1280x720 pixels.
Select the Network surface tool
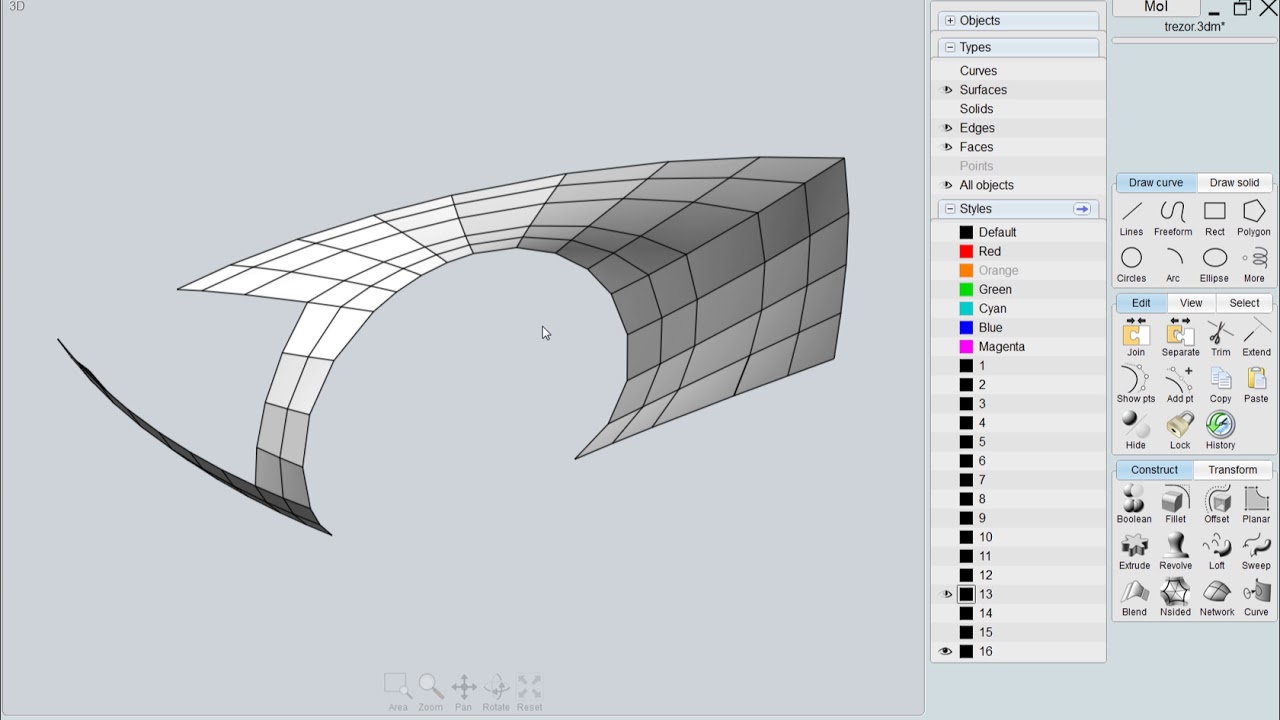[x=1216, y=598]
